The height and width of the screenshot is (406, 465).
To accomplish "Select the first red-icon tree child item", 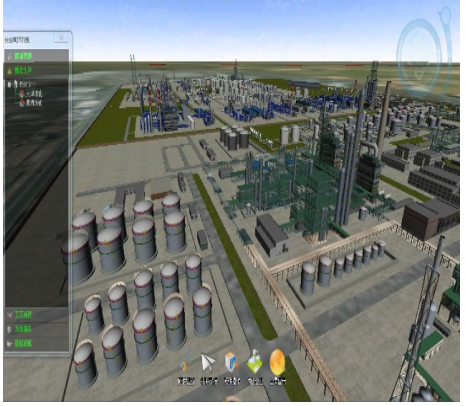I will point(31,94).
